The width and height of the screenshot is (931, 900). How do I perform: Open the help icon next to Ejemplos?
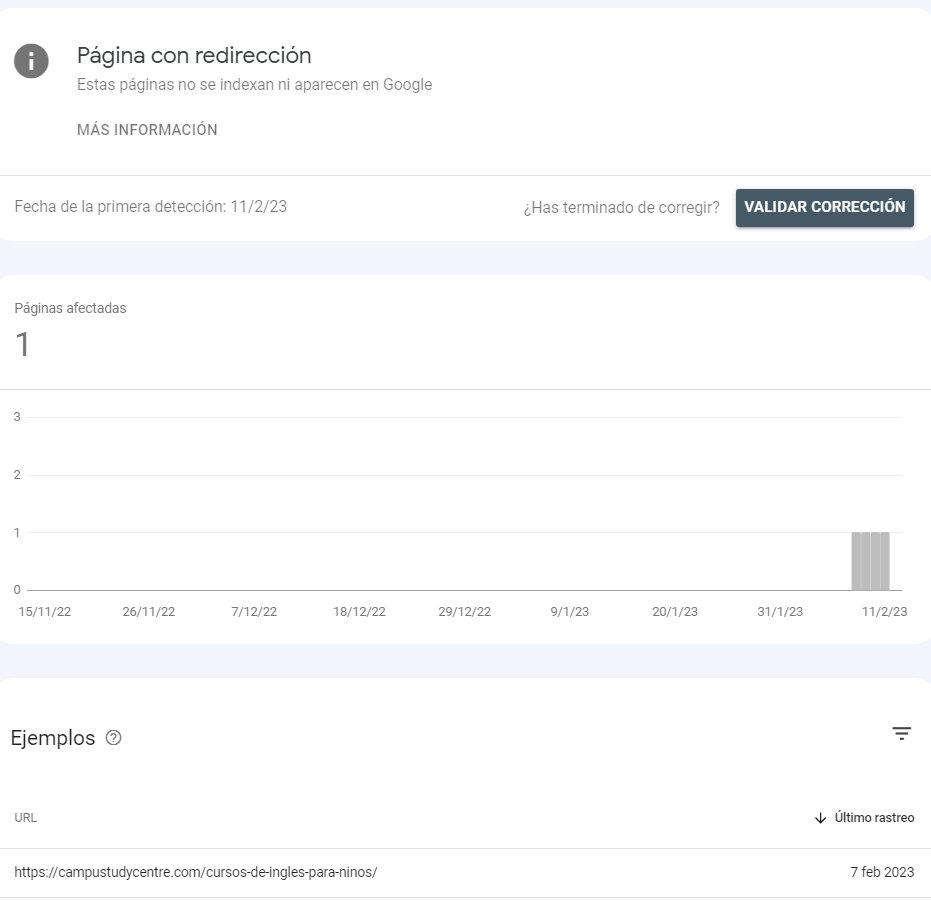(x=113, y=737)
